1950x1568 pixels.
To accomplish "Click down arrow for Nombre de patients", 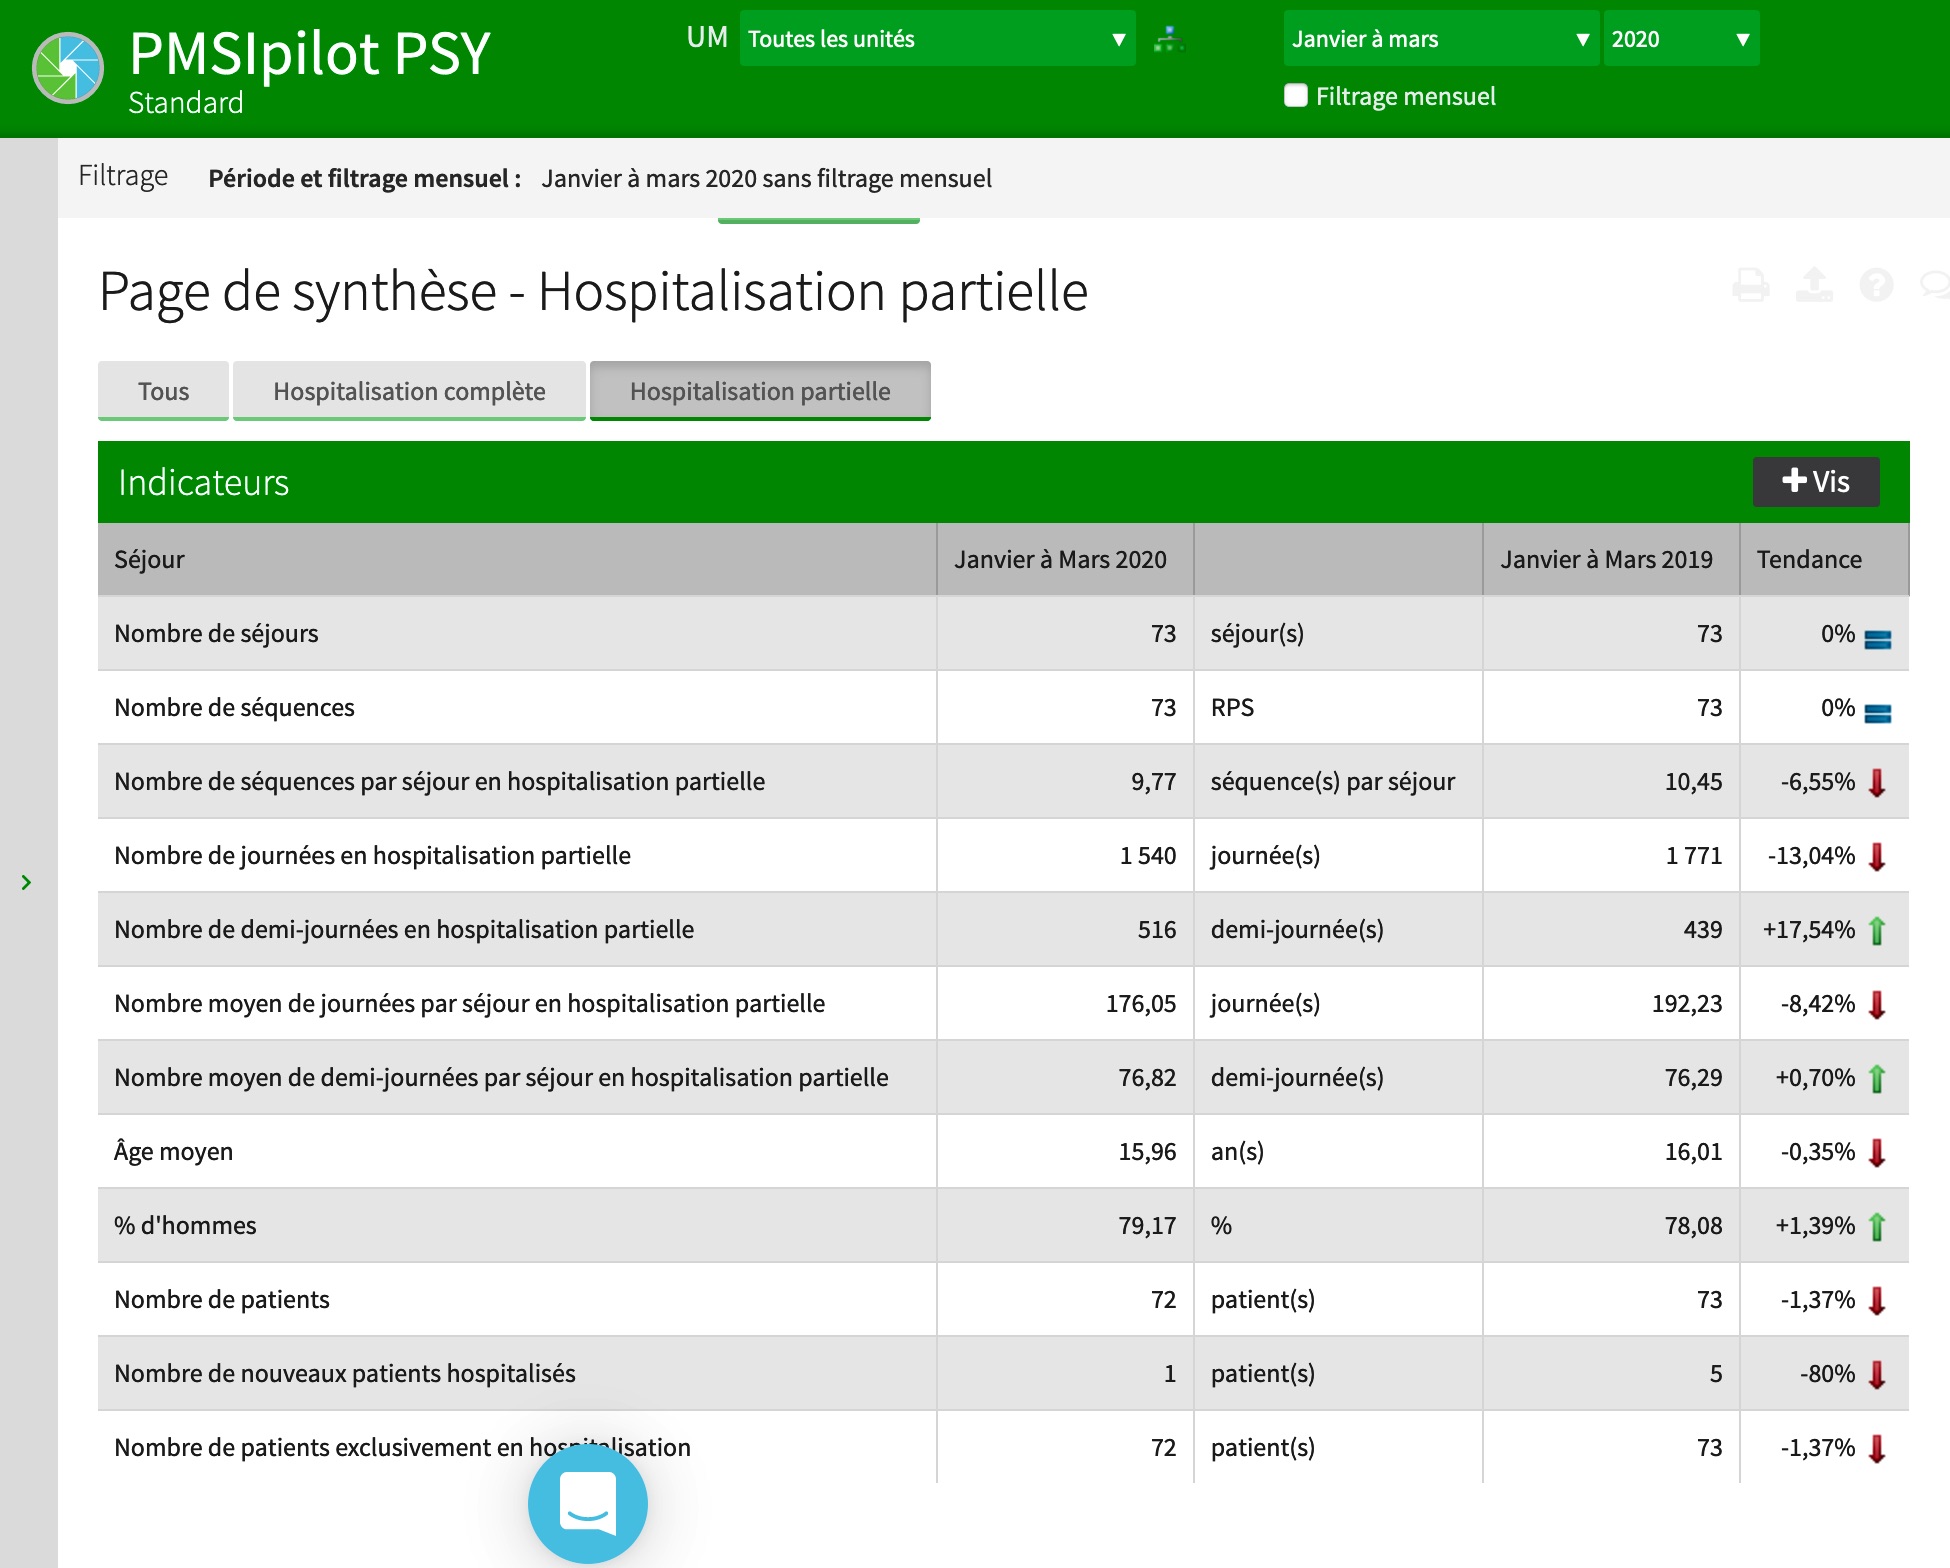I will click(1877, 1300).
